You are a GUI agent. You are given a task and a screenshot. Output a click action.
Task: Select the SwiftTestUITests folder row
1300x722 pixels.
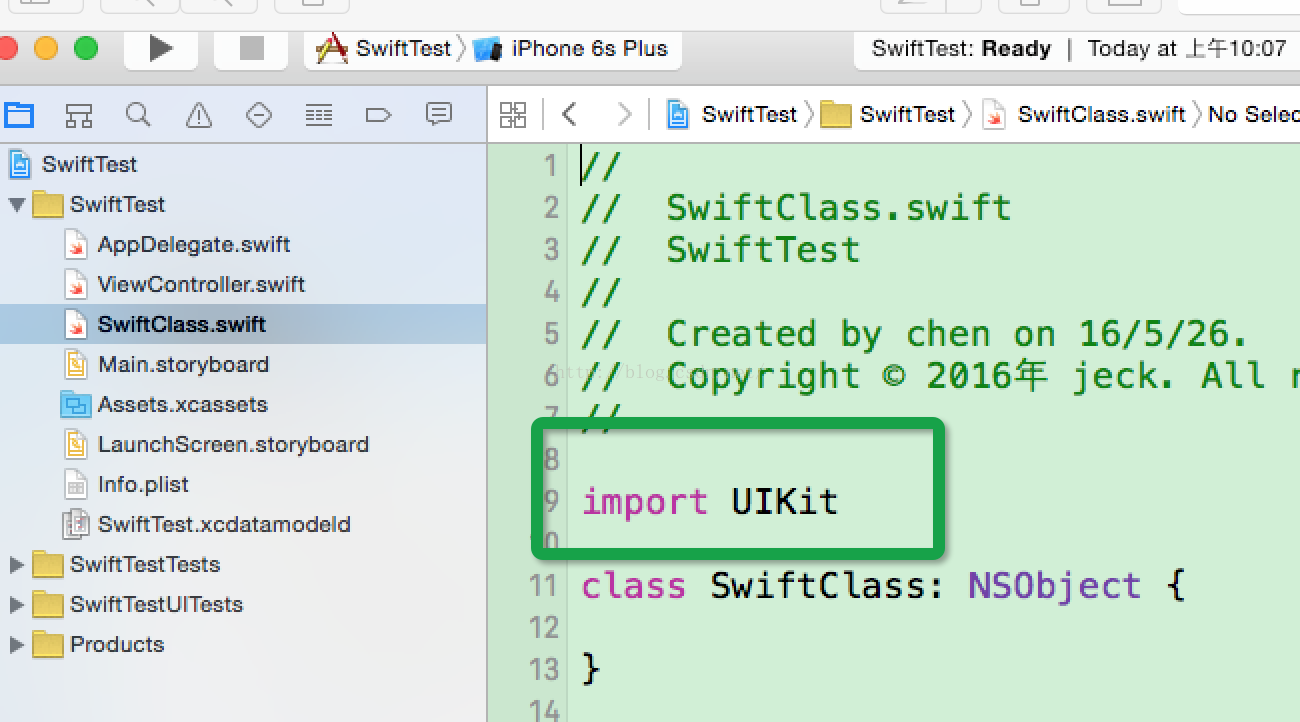click(x=243, y=604)
